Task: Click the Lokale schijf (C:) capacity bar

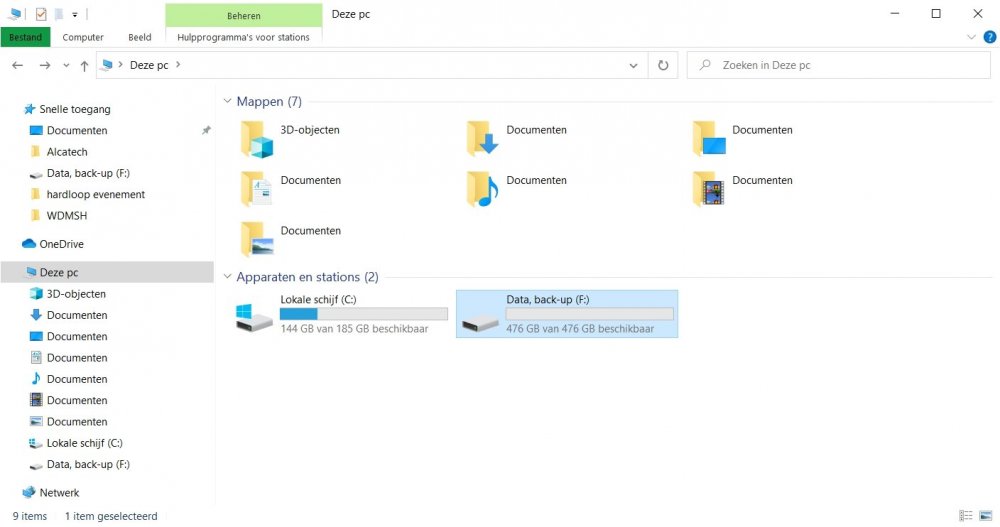Action: (364, 314)
